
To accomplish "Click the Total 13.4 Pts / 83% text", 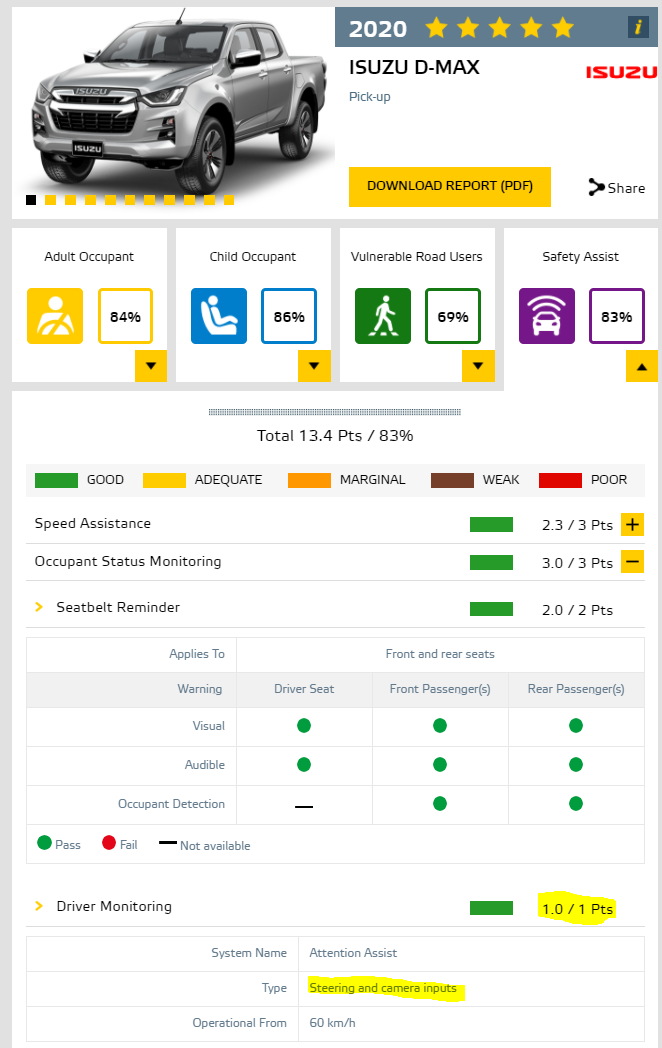I will tap(335, 436).
